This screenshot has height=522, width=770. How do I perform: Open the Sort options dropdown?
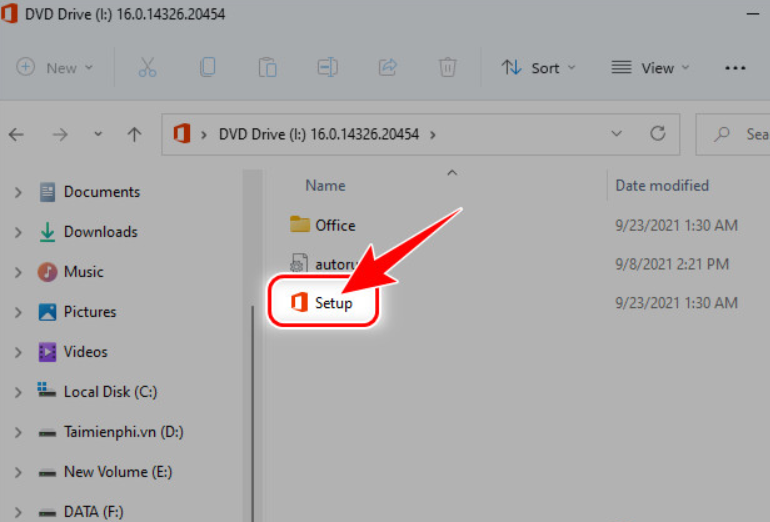point(538,67)
